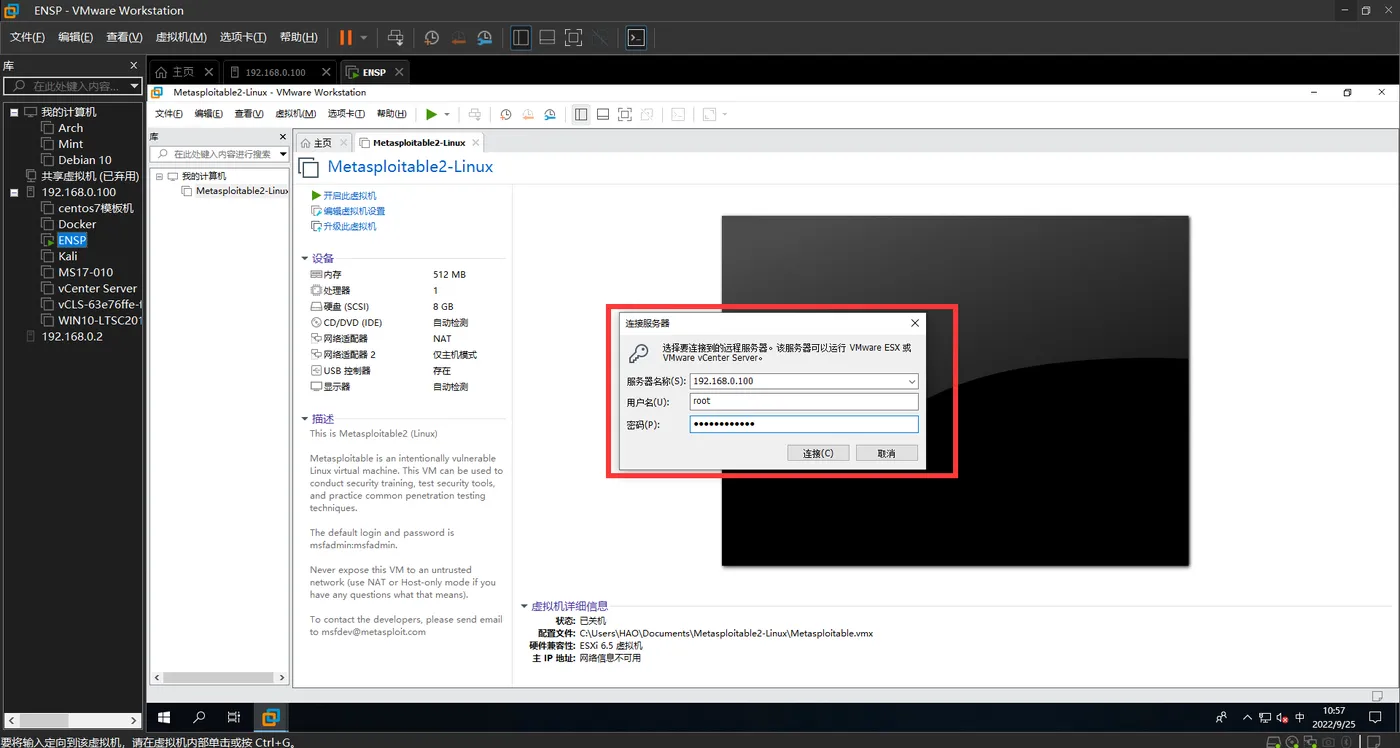Collapse the 描述 section
Image resolution: width=1400 pixels, height=748 pixels.
click(305, 419)
